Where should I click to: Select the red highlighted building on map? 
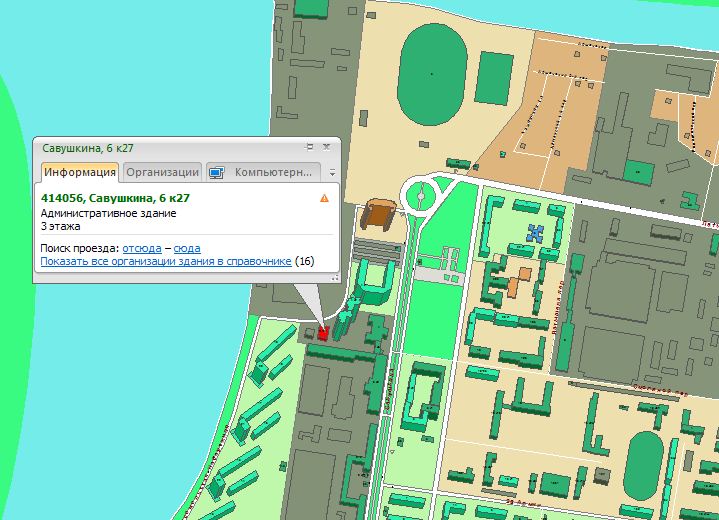pyautogui.click(x=322, y=333)
